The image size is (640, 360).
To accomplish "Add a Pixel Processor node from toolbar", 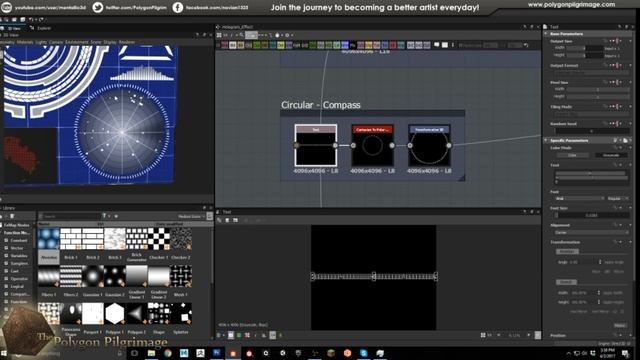I will point(353,45).
